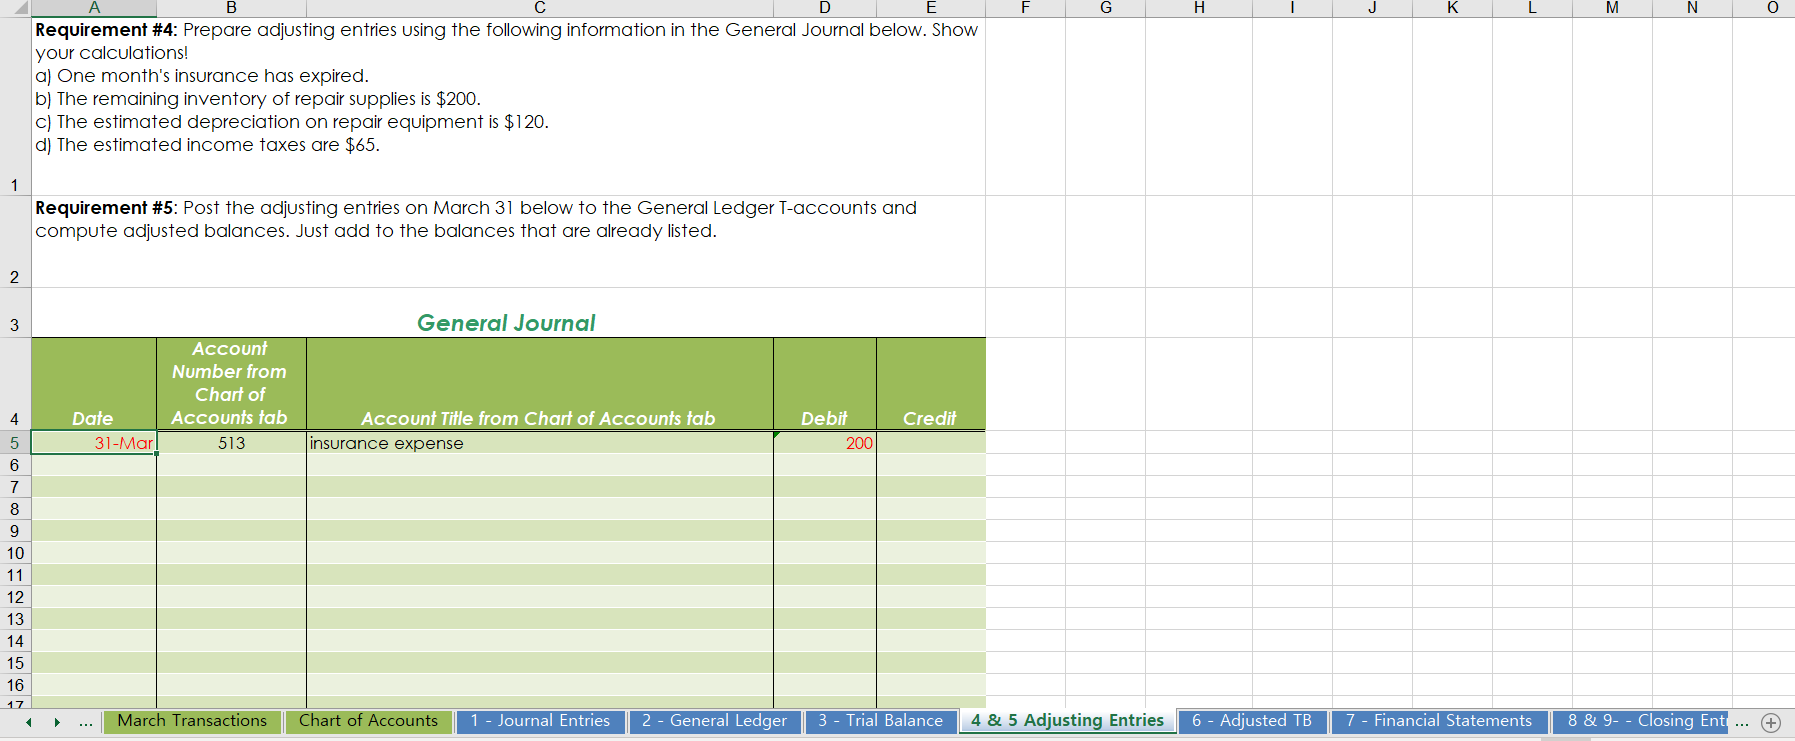The image size is (1795, 741).
Task: Select row 3 by its row header
Action: click(x=15, y=313)
